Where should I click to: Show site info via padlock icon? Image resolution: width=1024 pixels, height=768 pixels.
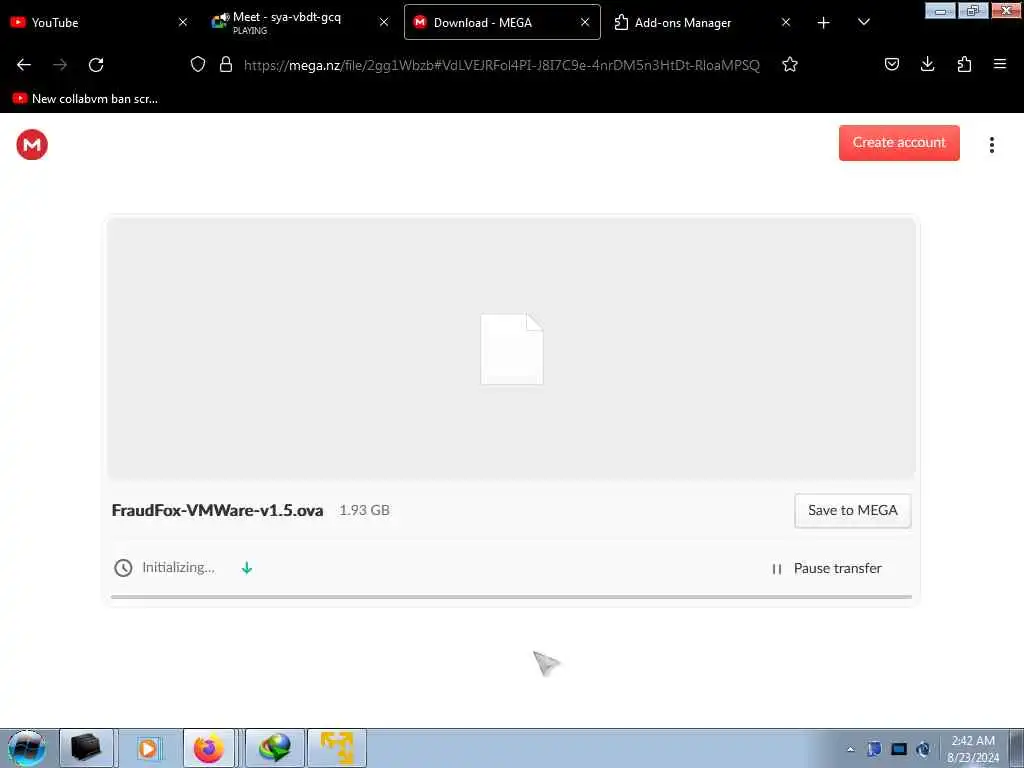[226, 64]
